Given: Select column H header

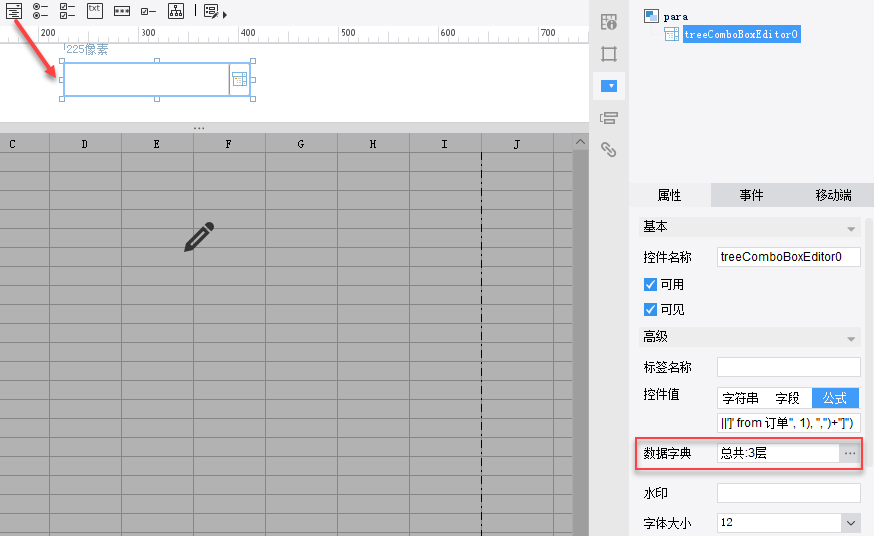Looking at the screenshot, I should (373, 144).
